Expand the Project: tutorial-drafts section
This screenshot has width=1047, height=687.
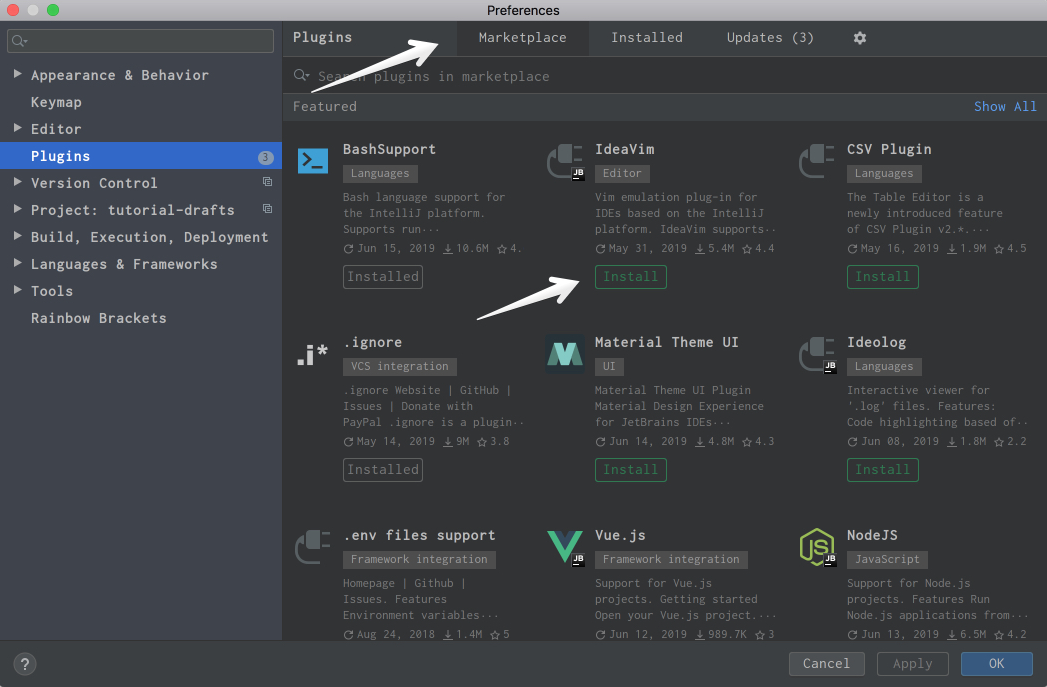click(x=18, y=209)
